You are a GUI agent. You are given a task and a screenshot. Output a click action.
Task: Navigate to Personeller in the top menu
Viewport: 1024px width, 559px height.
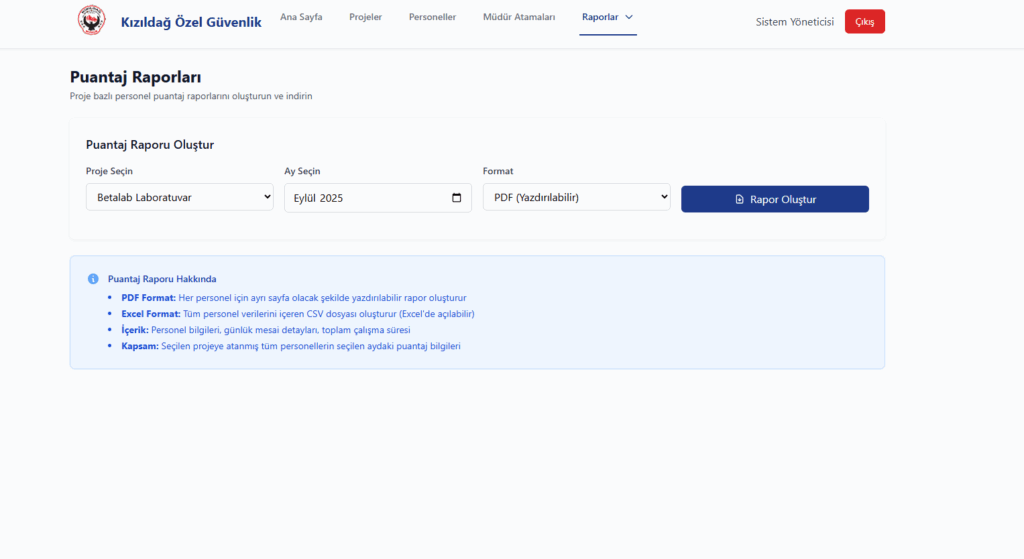[x=432, y=17]
